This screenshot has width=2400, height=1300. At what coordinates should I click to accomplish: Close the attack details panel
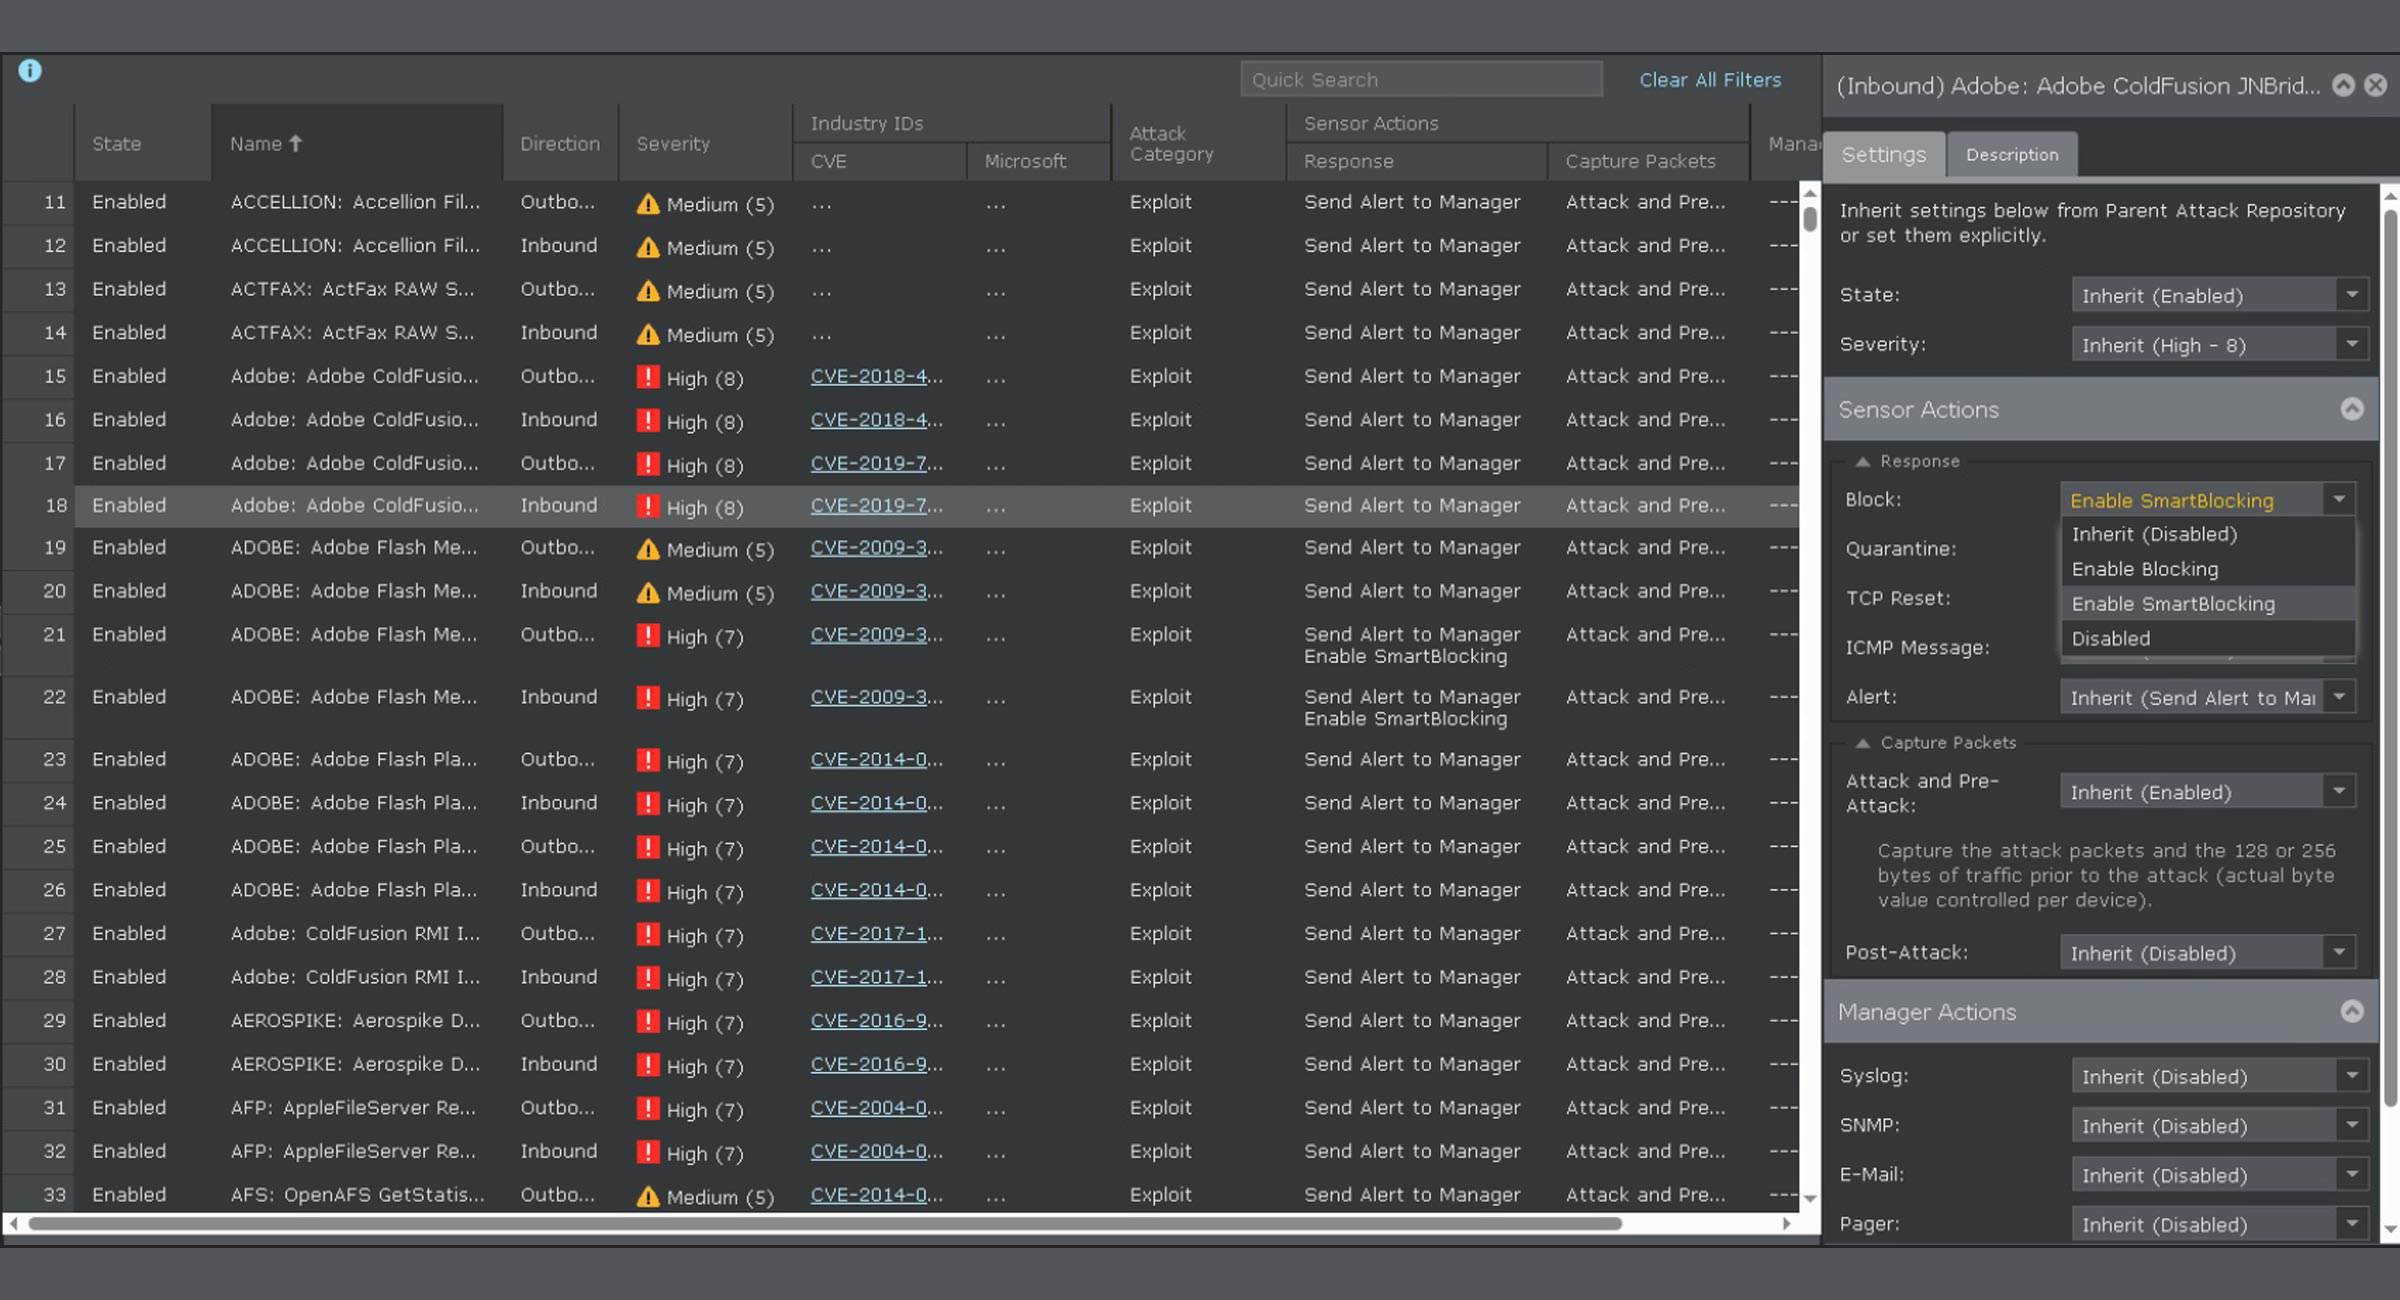click(x=2376, y=86)
